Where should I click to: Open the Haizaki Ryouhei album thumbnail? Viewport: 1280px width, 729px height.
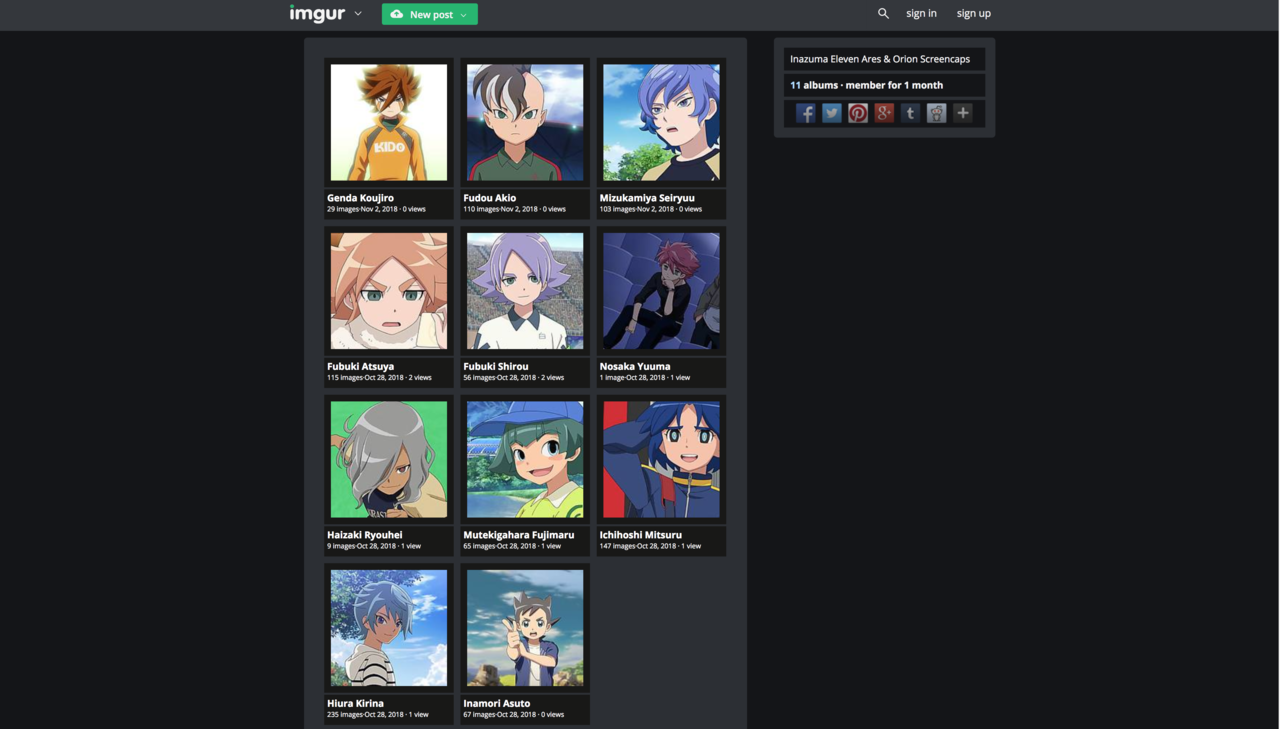click(x=389, y=460)
